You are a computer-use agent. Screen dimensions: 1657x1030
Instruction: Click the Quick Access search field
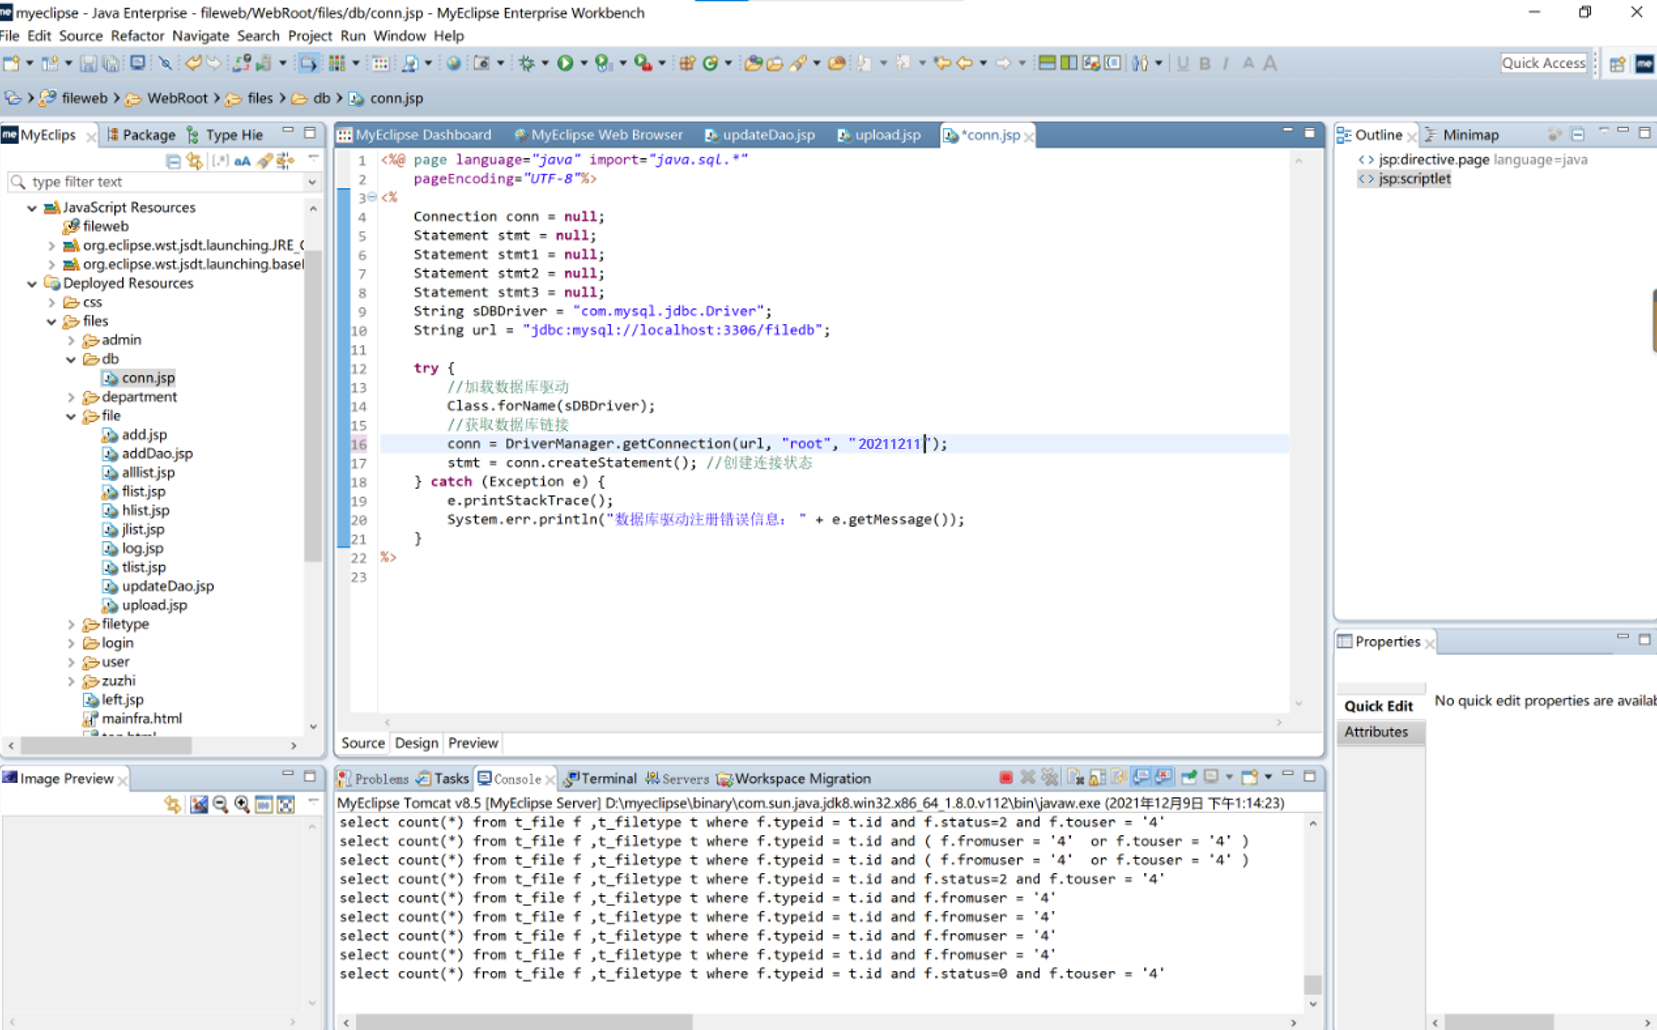tap(1544, 63)
